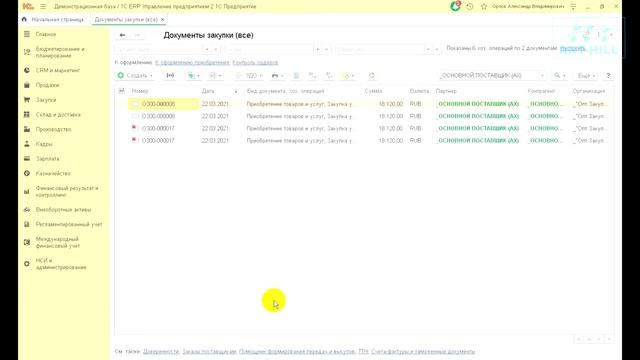Image resolution: width=640 pixels, height=360 pixels.
Task: Click the Валюта column header
Action: coord(419,91)
